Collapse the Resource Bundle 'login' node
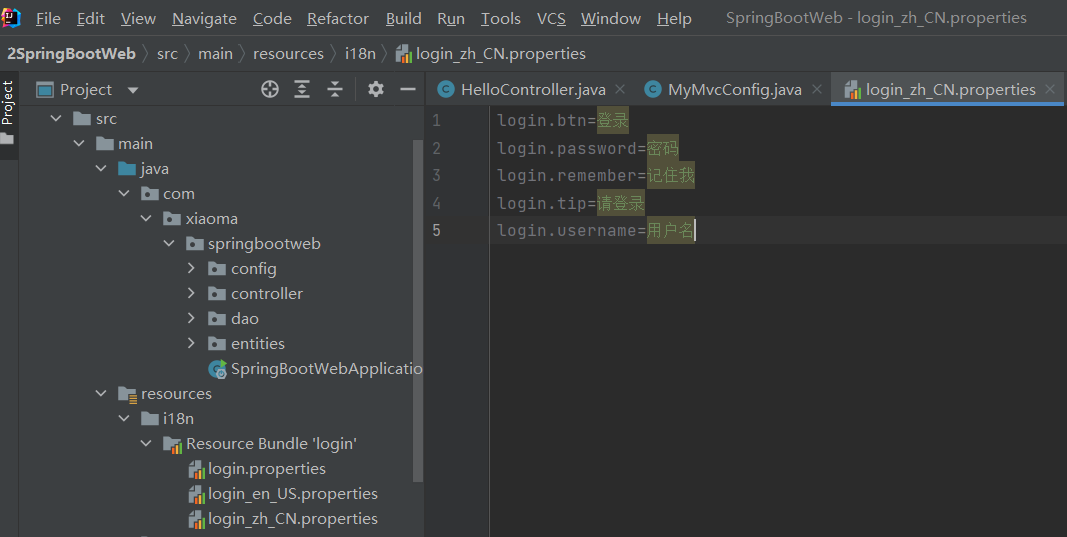The image size is (1067, 537). 146,444
